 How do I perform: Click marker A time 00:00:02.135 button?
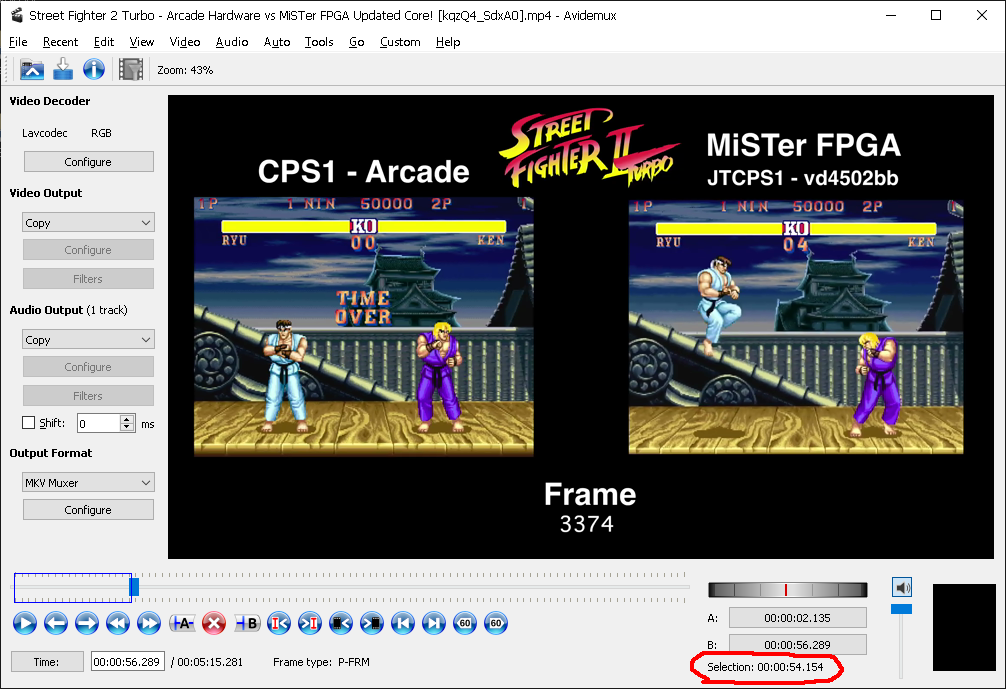(797, 618)
